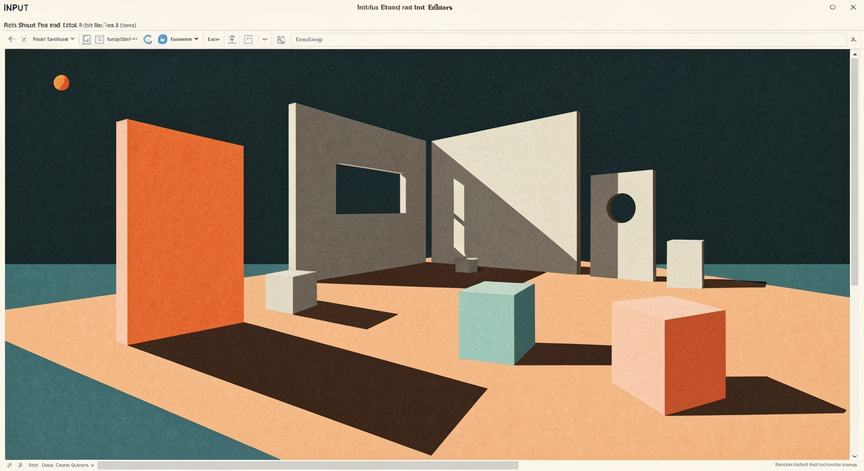Click the INPUT title label

point(16,8)
